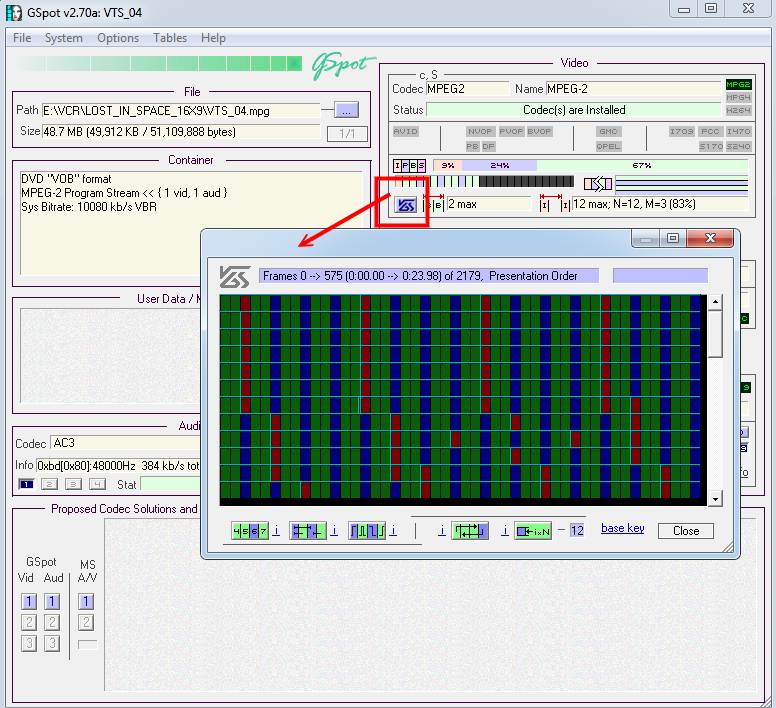Image resolution: width=776 pixels, height=708 pixels.
Task: Click the looping arrows order icon
Action: click(470, 531)
